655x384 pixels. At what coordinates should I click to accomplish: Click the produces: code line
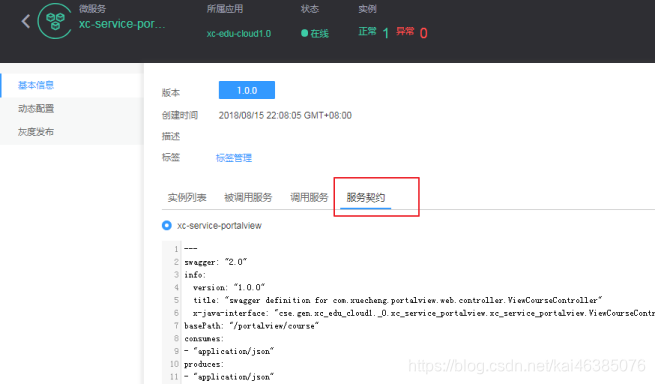click(204, 364)
